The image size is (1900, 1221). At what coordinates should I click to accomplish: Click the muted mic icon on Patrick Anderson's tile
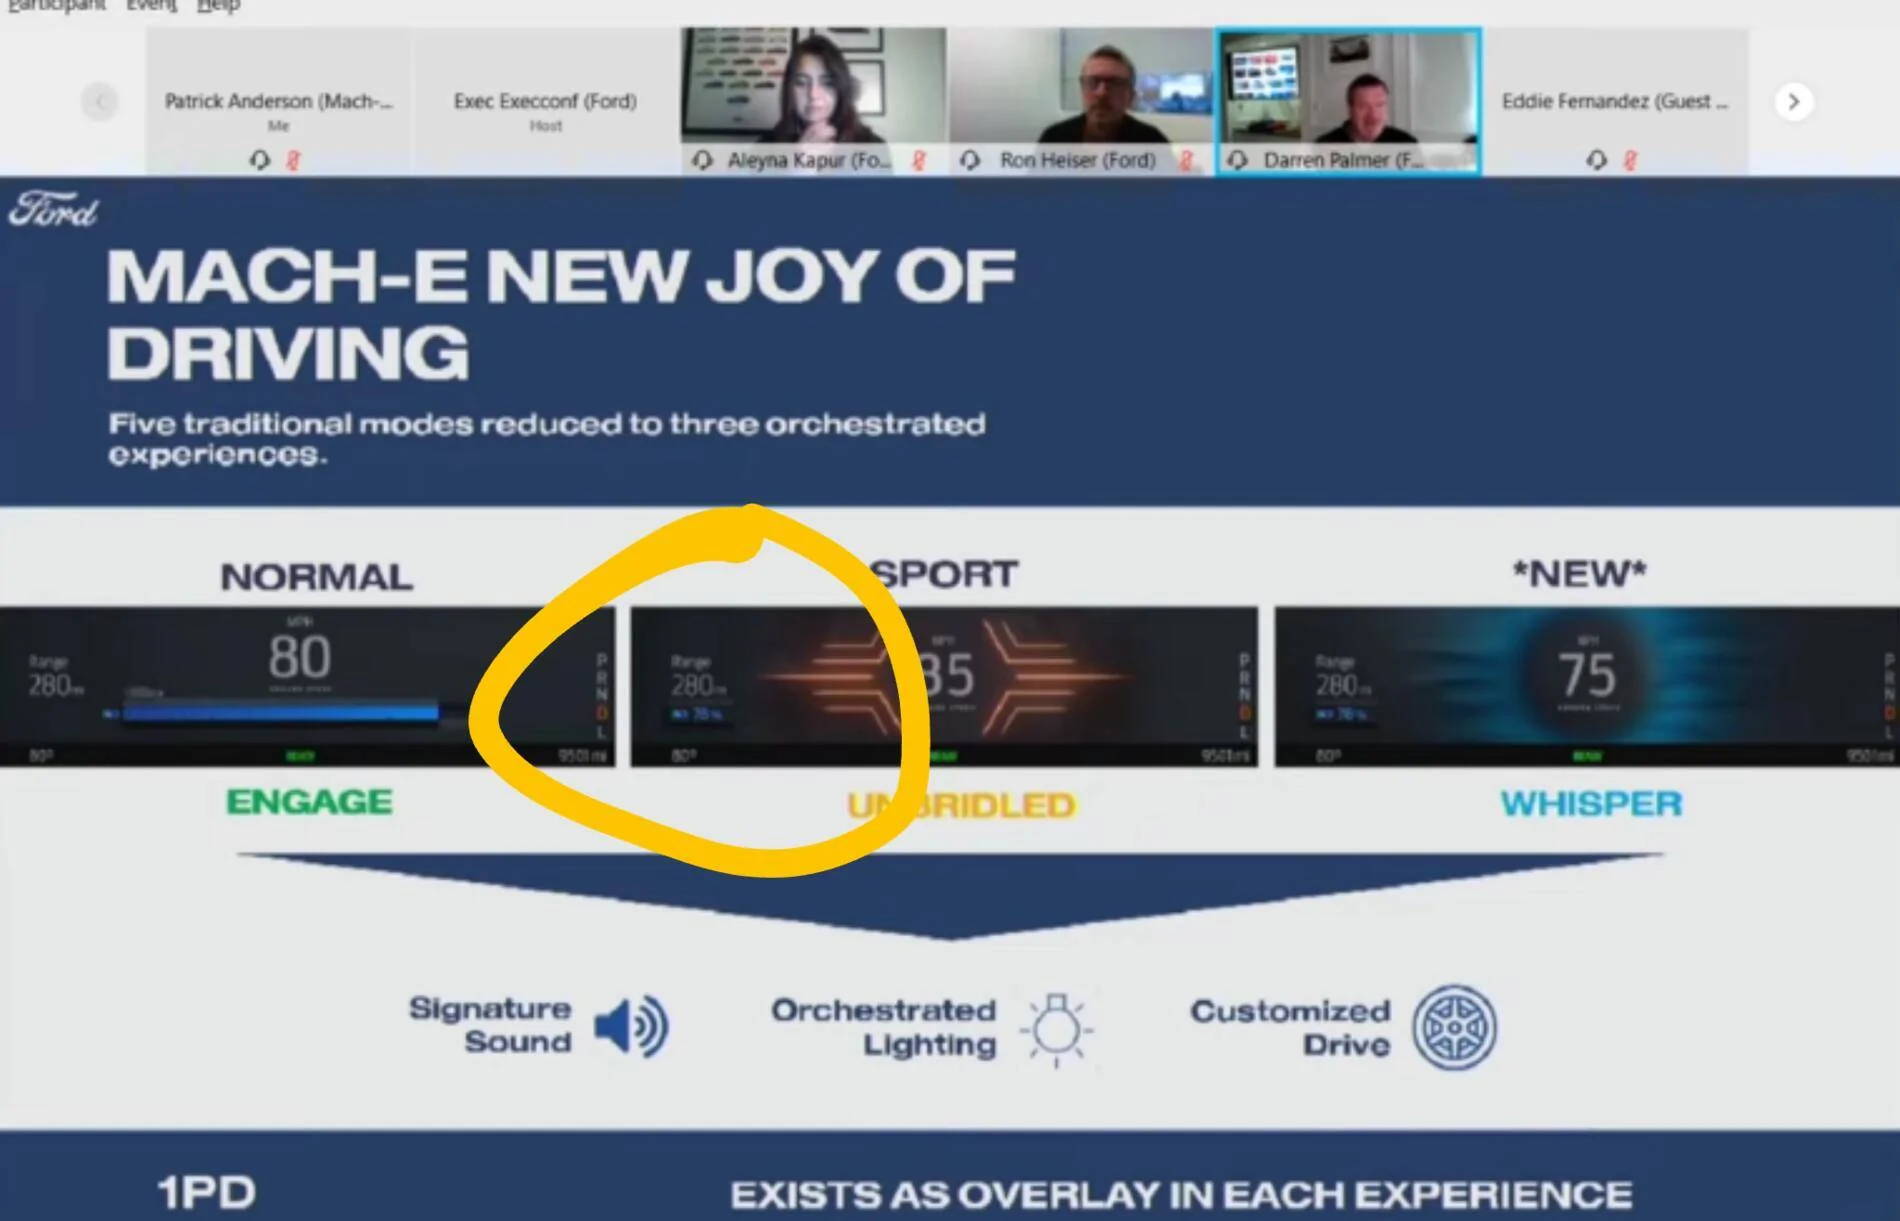293,160
